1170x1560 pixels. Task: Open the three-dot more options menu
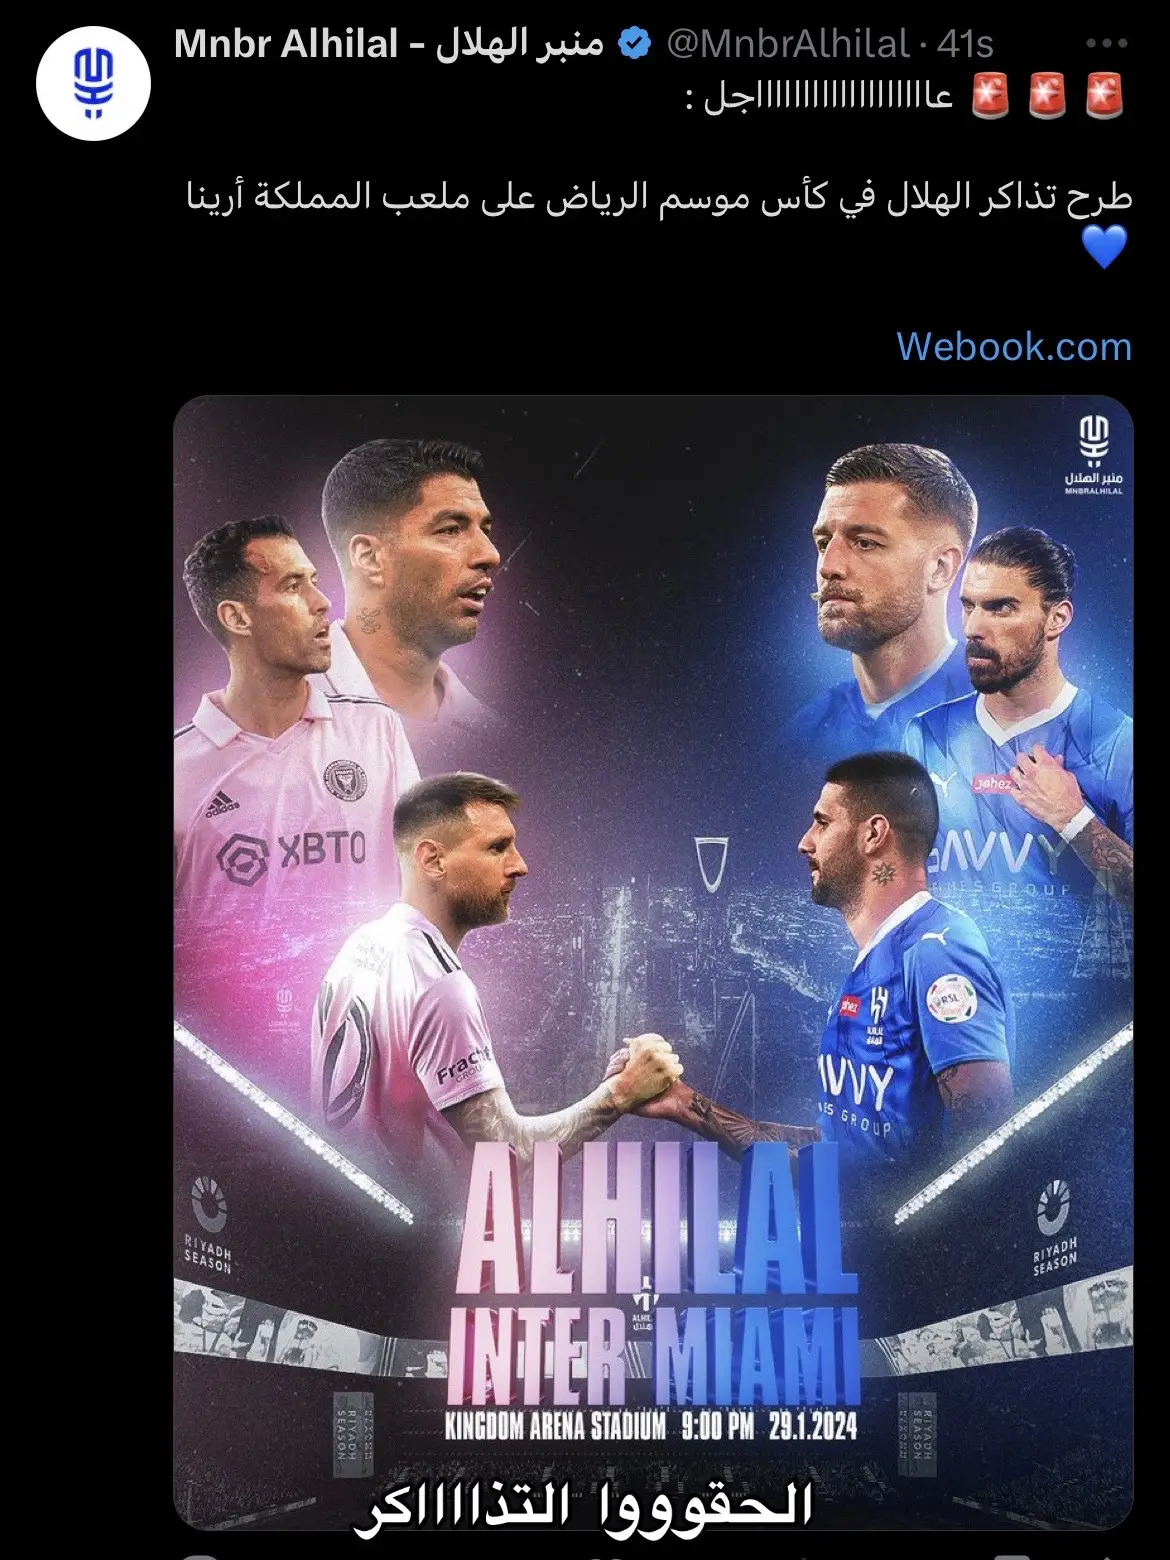point(1106,44)
